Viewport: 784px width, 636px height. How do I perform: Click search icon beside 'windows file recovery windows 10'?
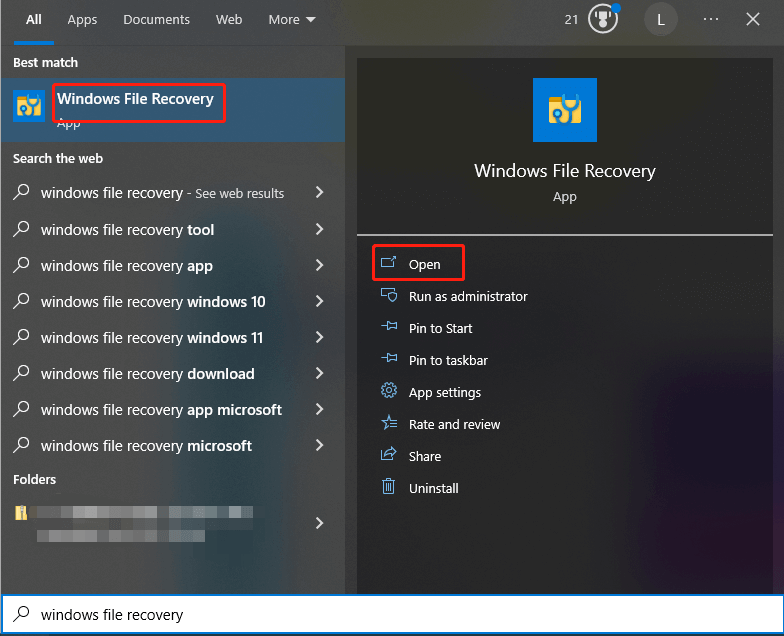coord(21,301)
